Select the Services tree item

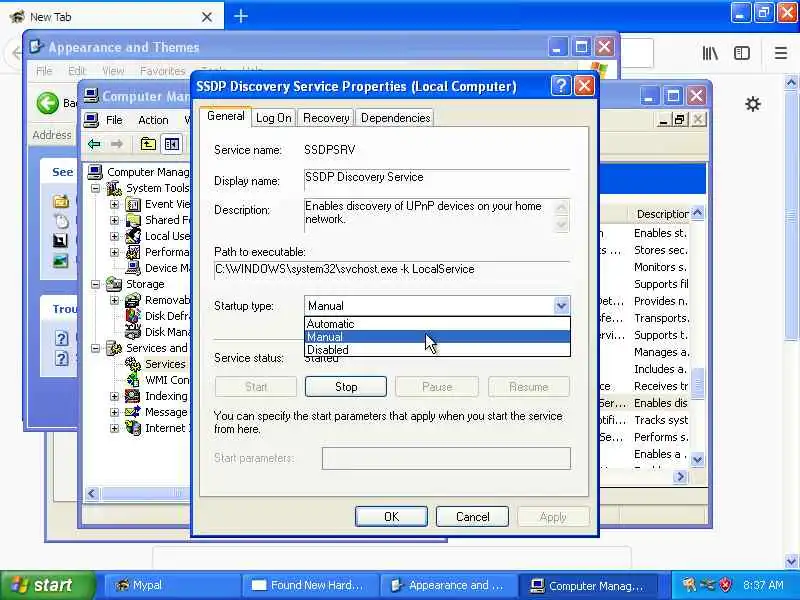click(x=165, y=364)
